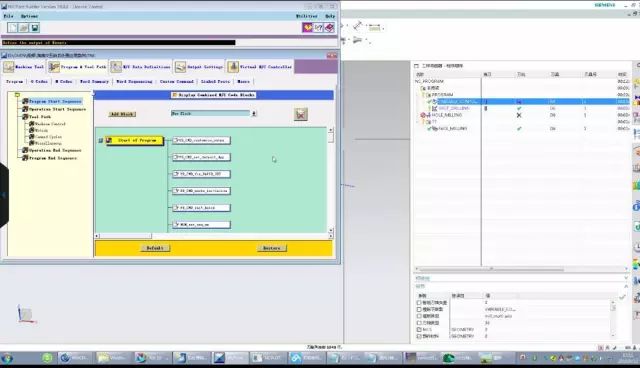This screenshot has width=640, height=368.
Task: Click the Context Help question icon
Action: [318, 27]
